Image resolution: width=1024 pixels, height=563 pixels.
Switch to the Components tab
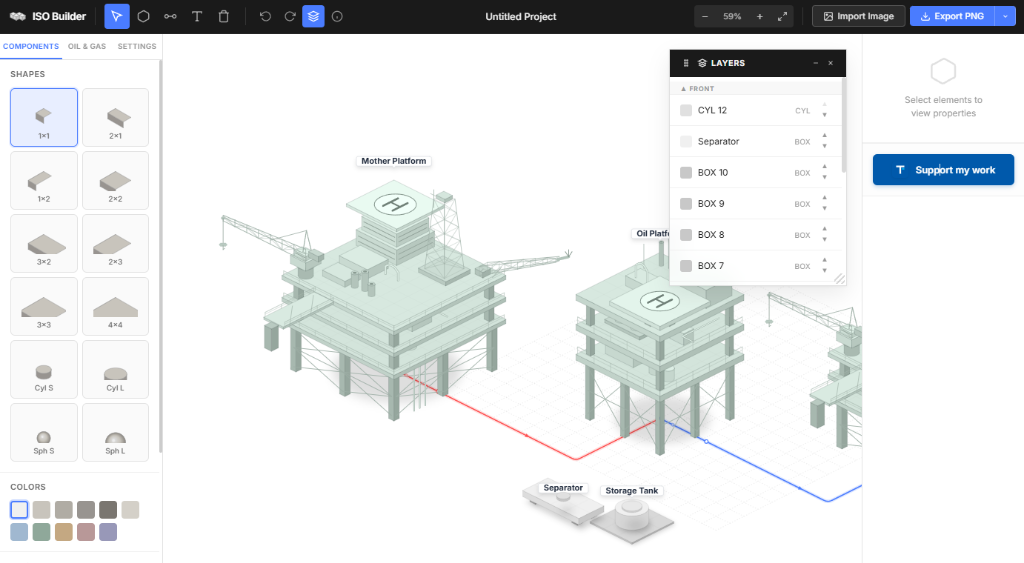click(31, 46)
